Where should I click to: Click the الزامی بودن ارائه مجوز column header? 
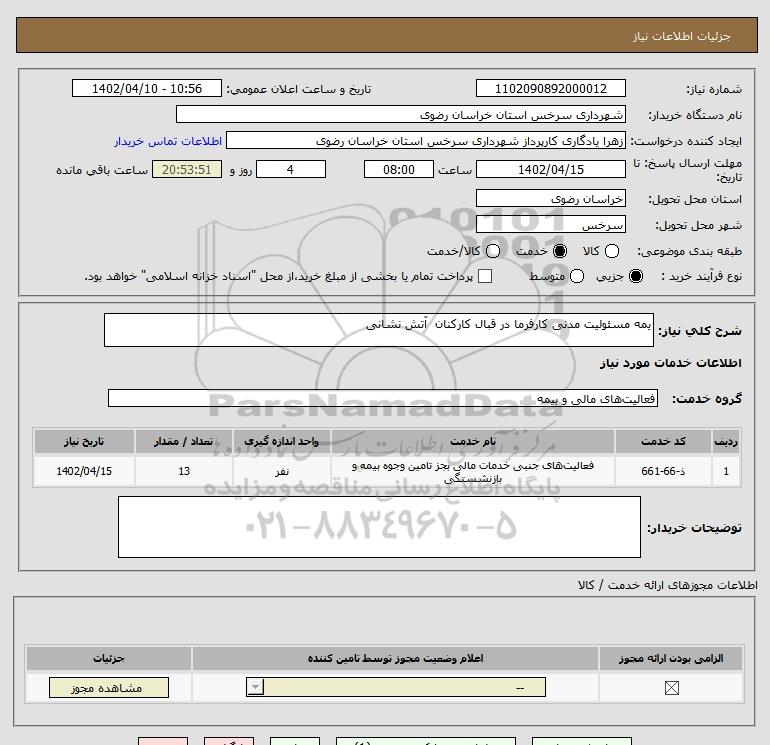tap(671, 658)
